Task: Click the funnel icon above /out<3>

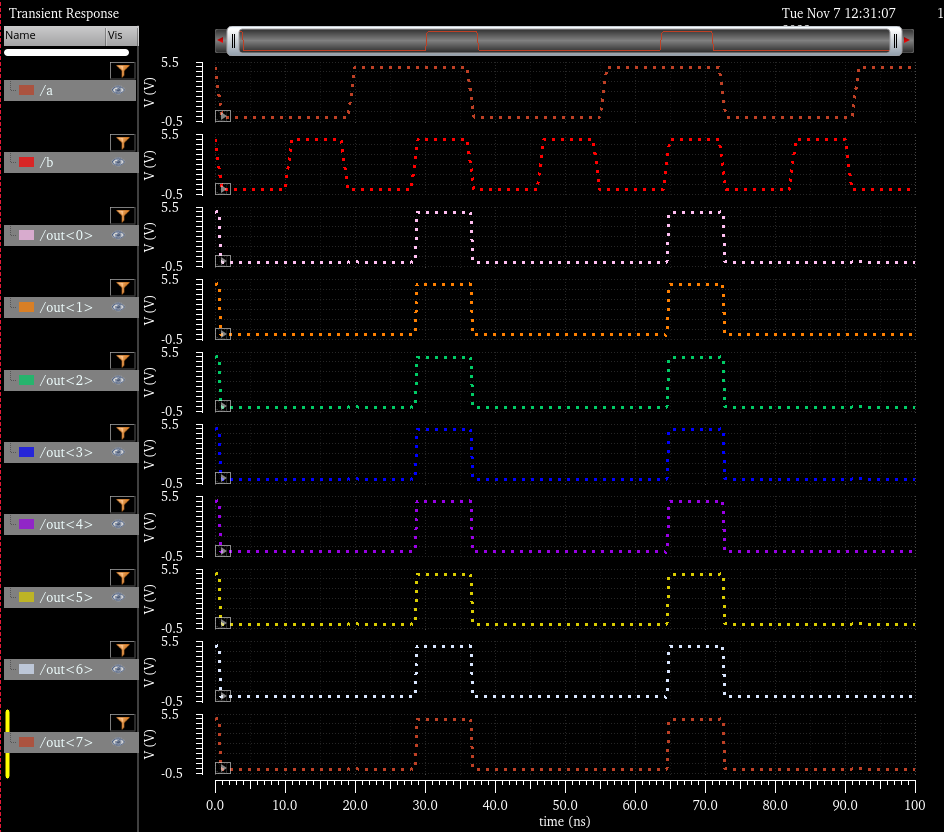Action: [x=122, y=433]
